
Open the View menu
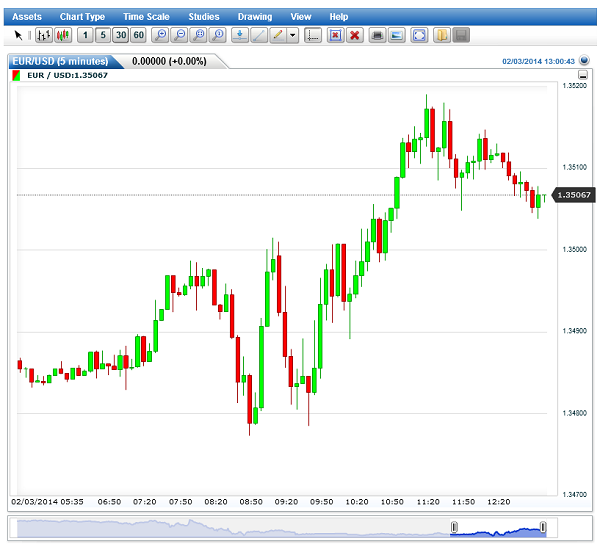click(301, 17)
